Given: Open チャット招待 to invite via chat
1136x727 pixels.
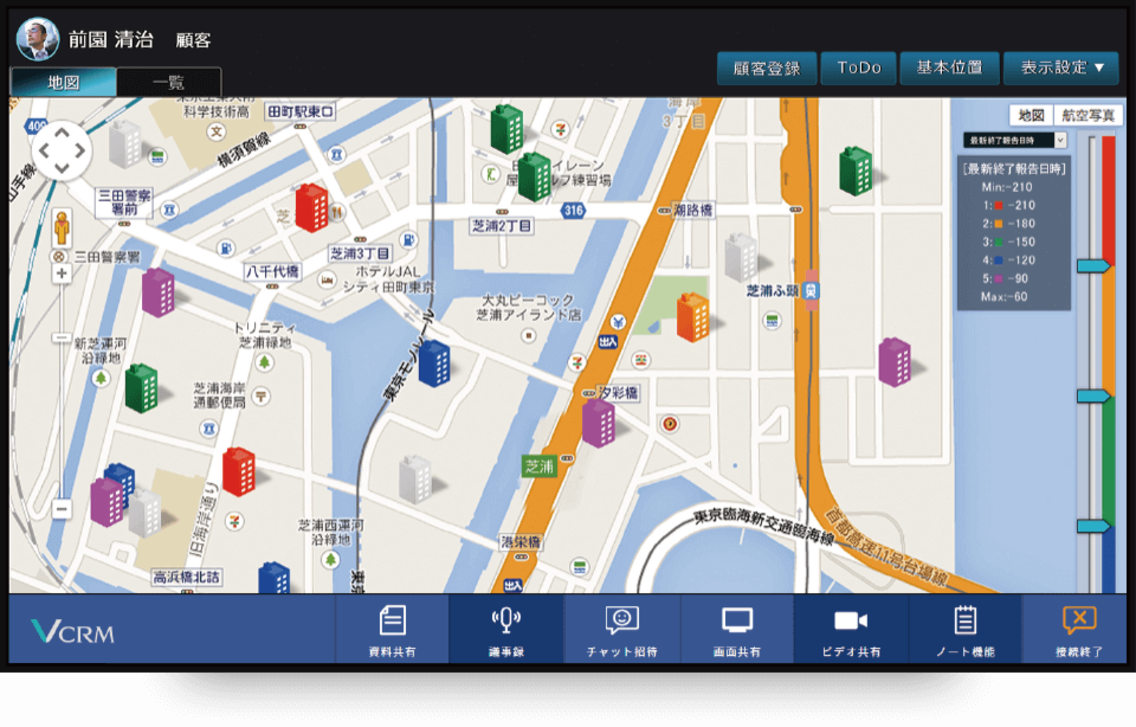Looking at the screenshot, I should point(621,629).
